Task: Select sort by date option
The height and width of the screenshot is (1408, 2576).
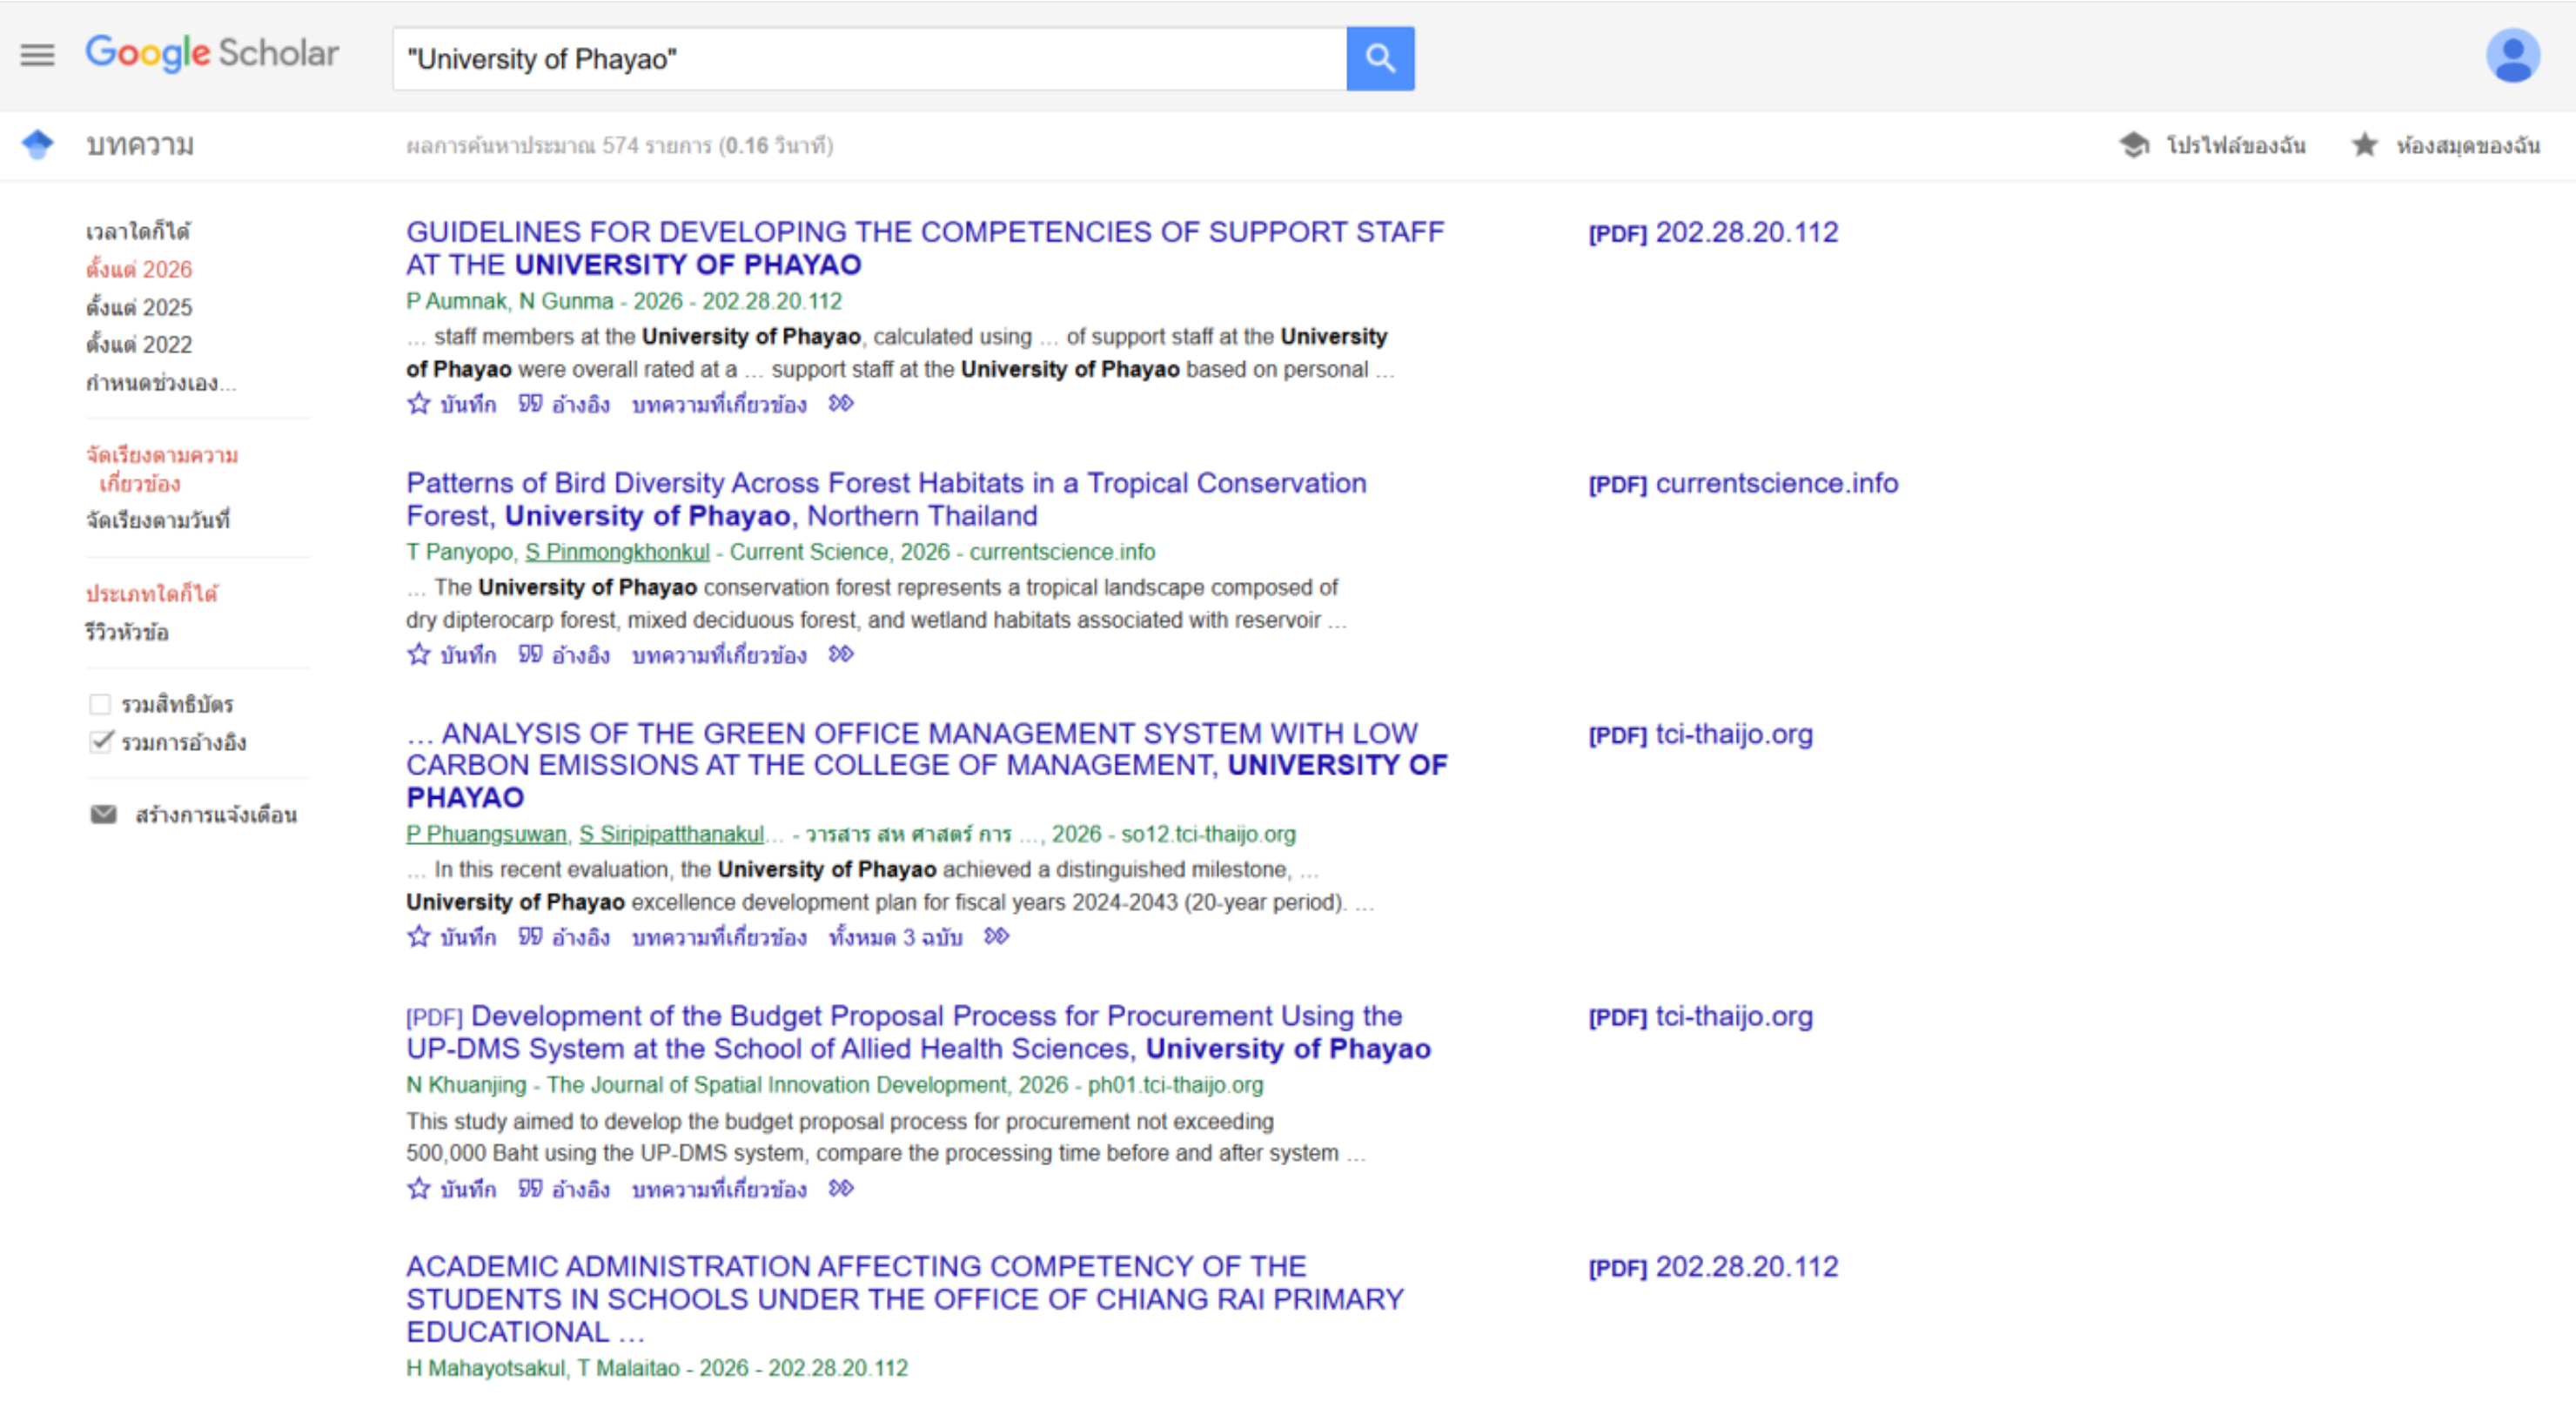Action: 158,519
